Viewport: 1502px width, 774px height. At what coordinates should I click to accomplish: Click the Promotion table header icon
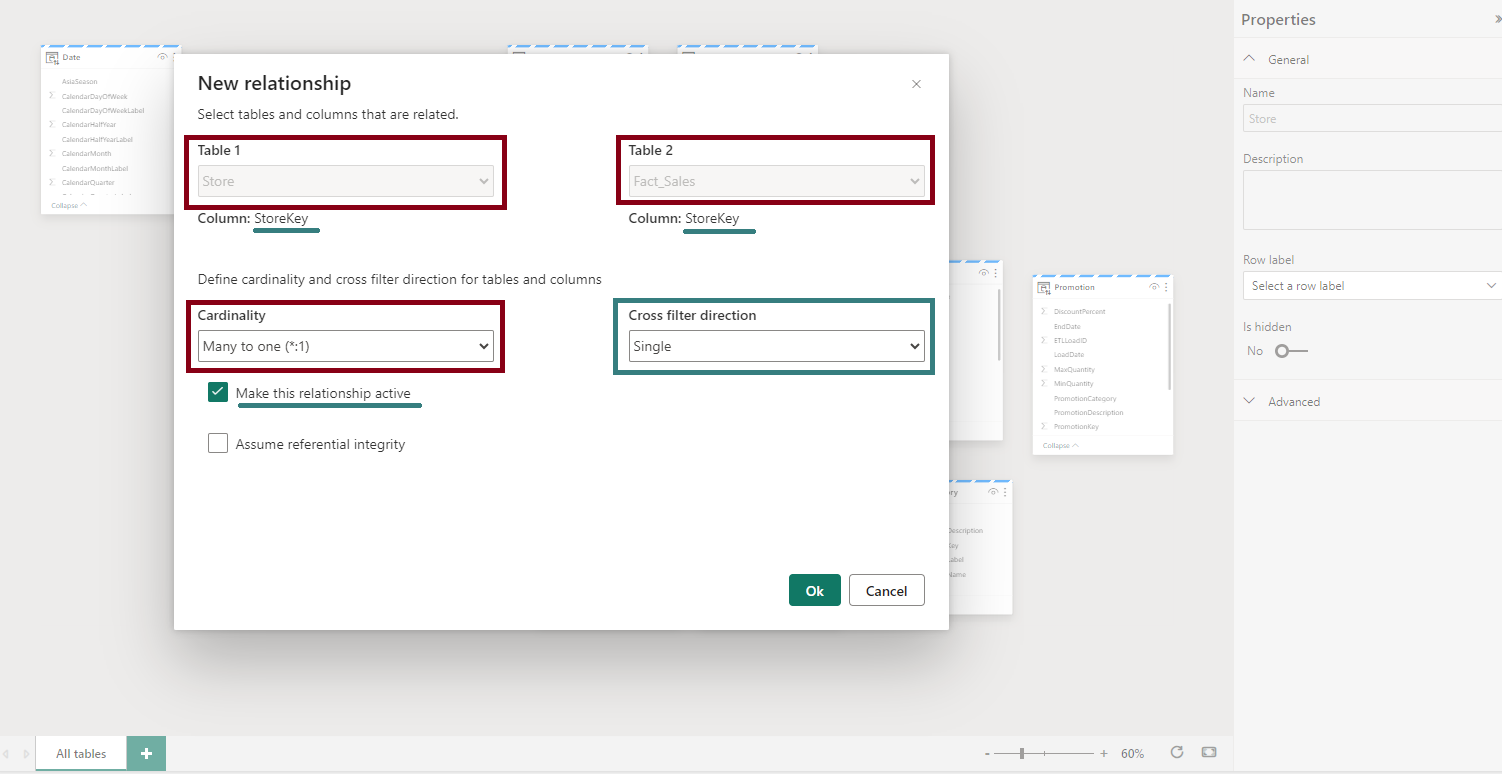coord(1044,287)
